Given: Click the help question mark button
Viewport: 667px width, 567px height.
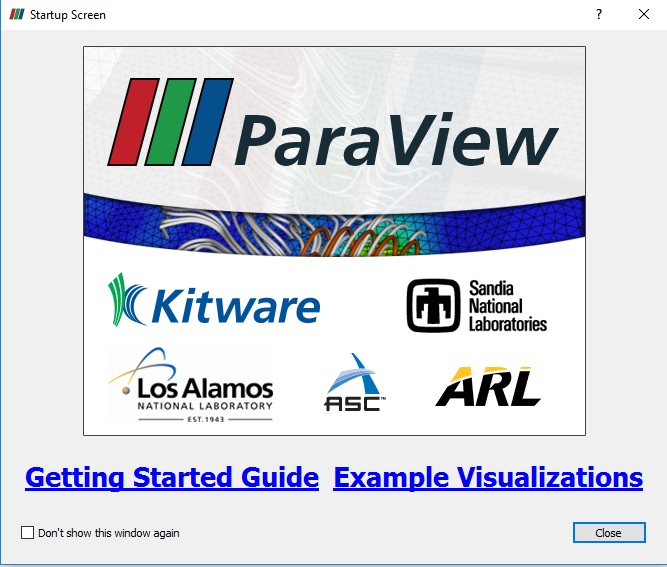Looking at the screenshot, I should [x=599, y=14].
